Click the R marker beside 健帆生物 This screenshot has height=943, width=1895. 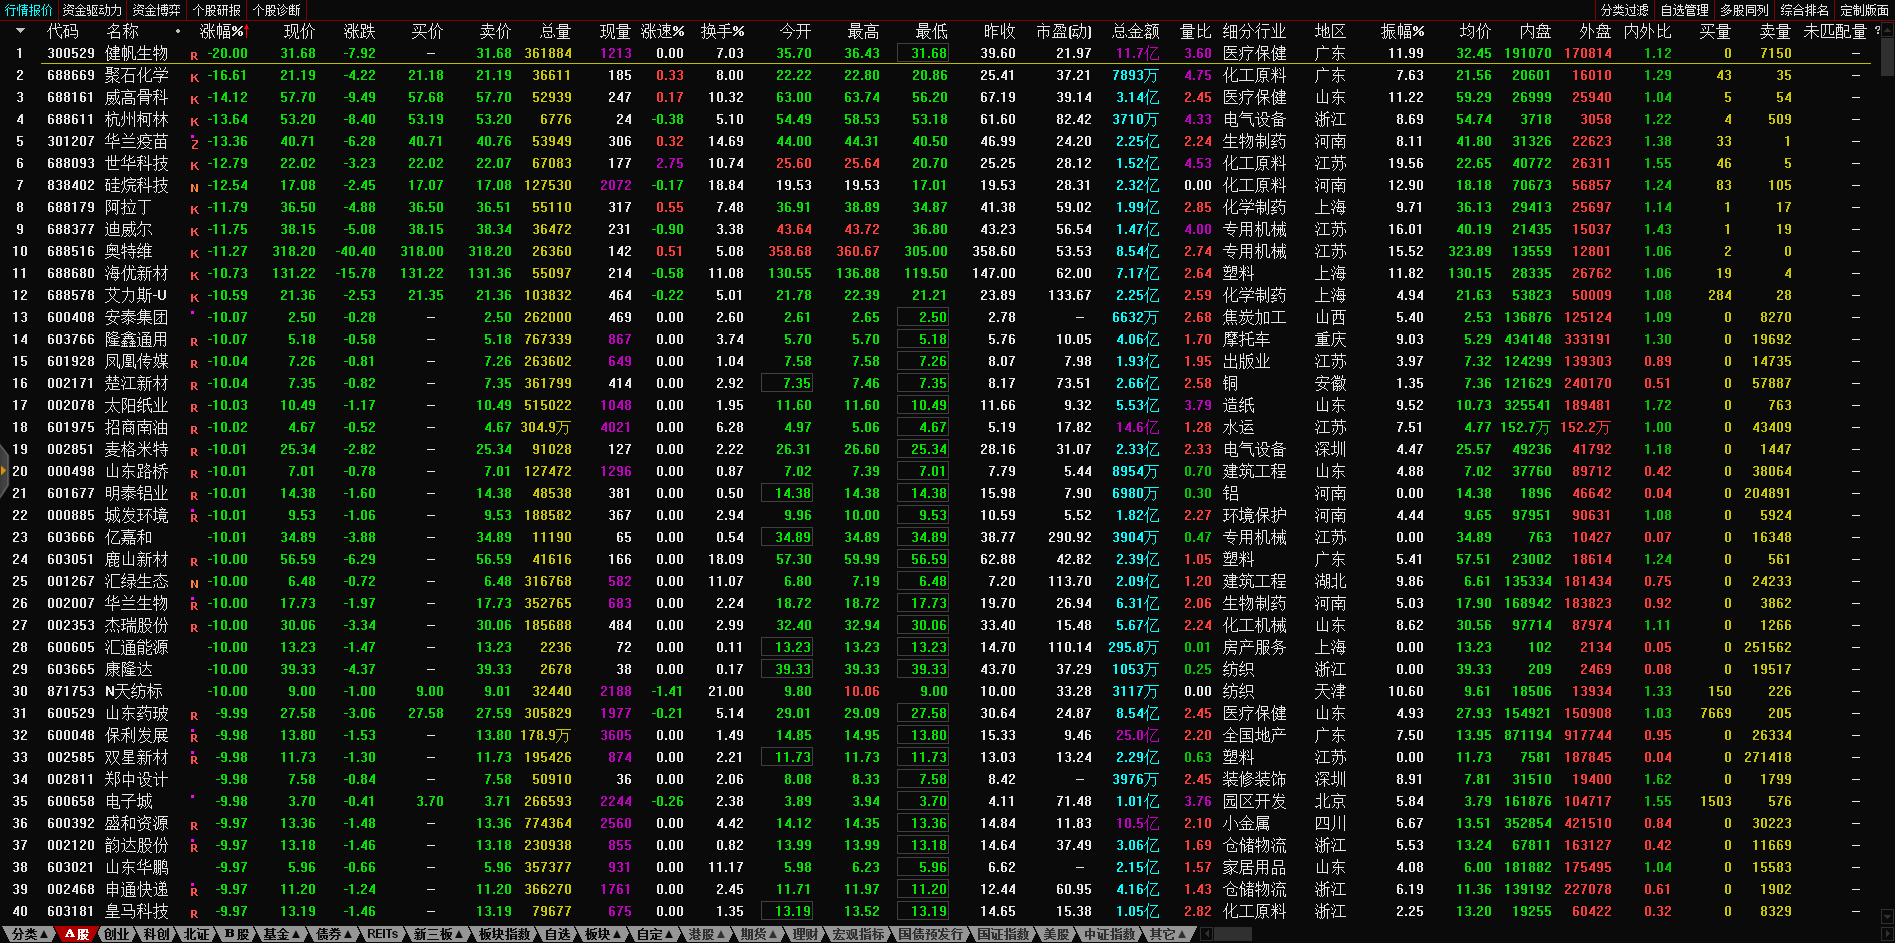[x=194, y=55]
